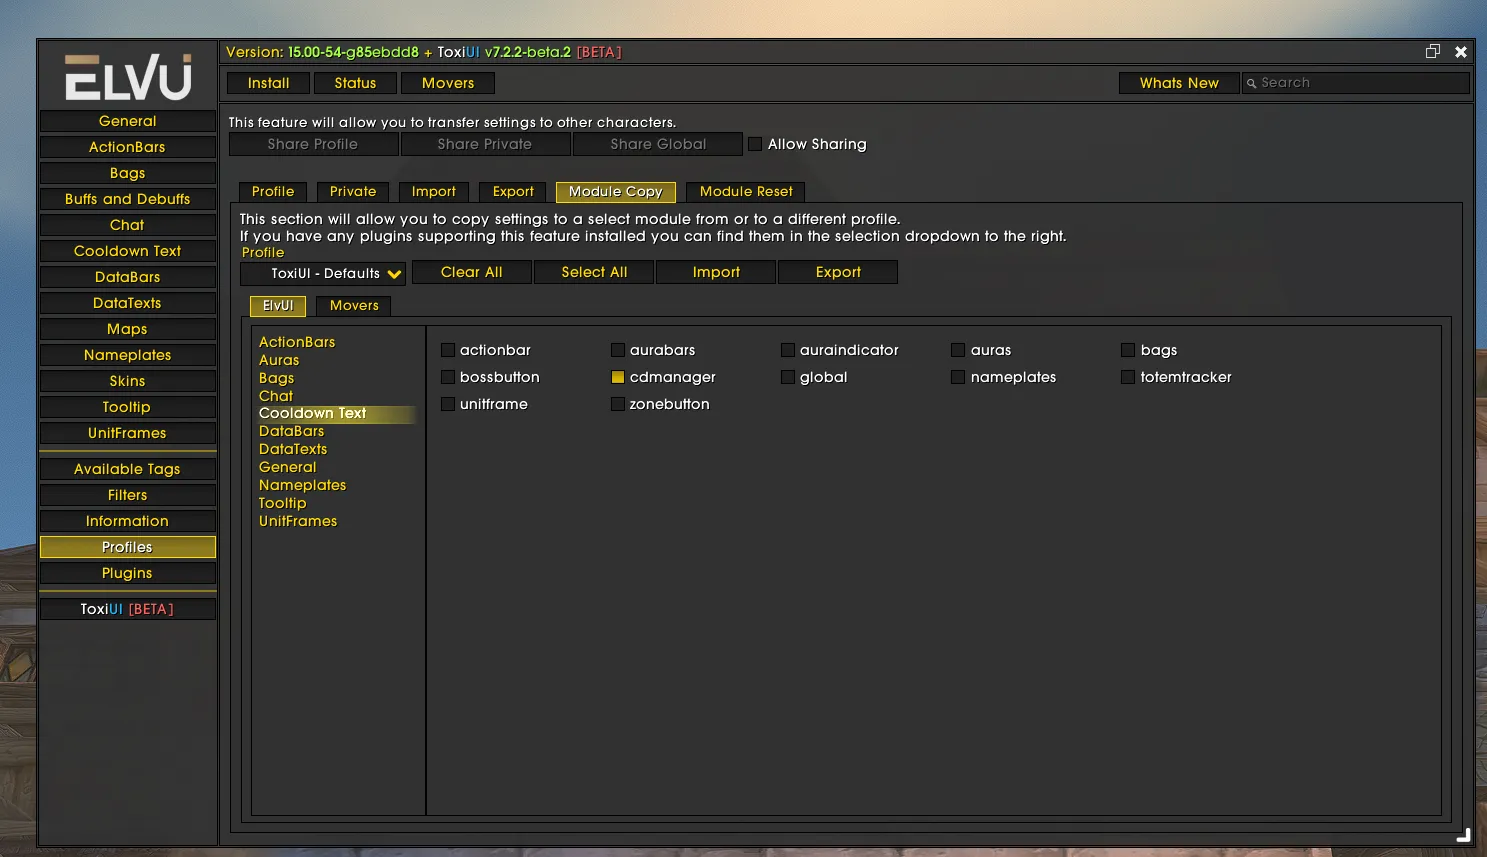Switch to the Module Reset tab
Viewport: 1487px width, 857px height.
(x=745, y=191)
